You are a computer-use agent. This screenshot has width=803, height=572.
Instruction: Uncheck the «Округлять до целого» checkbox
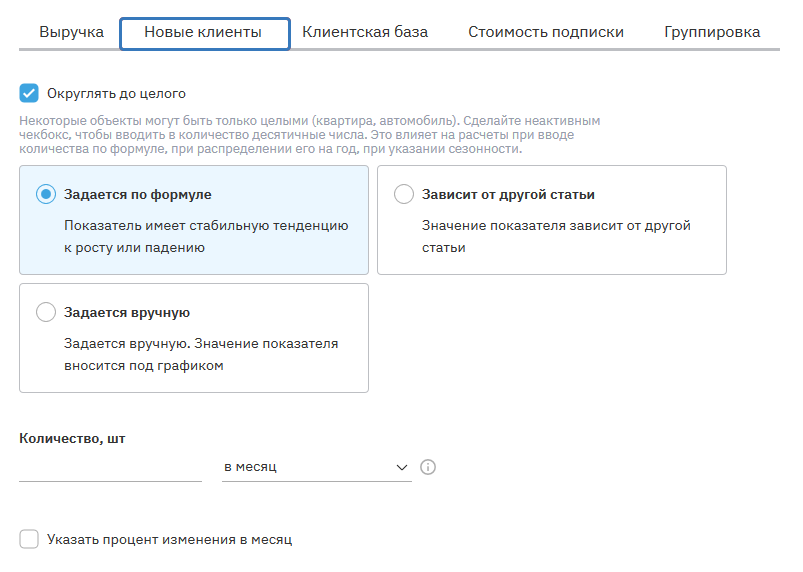pyautogui.click(x=29, y=94)
